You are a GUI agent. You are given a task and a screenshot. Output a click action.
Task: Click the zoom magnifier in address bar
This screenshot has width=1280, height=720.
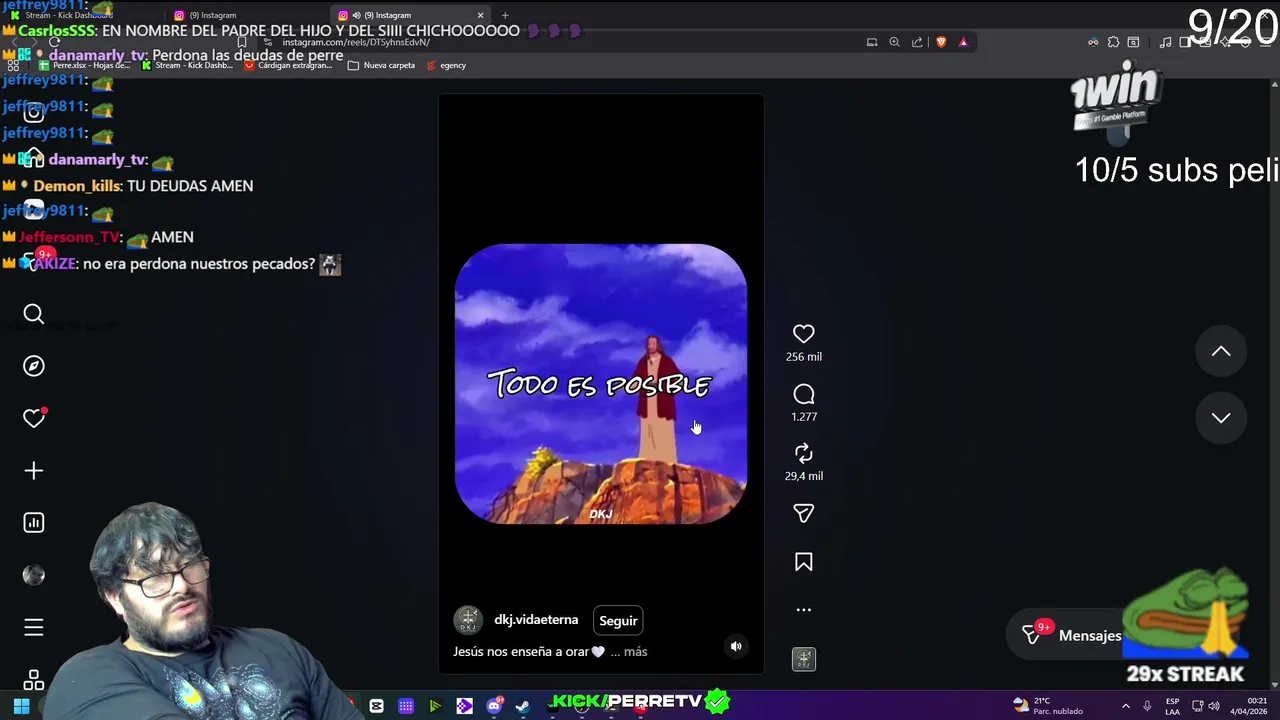point(894,42)
